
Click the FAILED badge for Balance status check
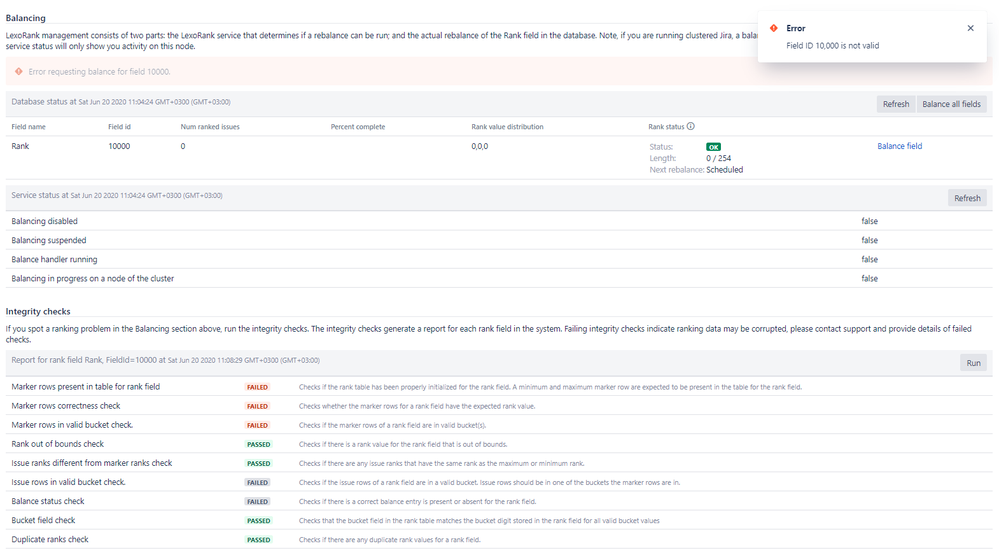pos(258,502)
